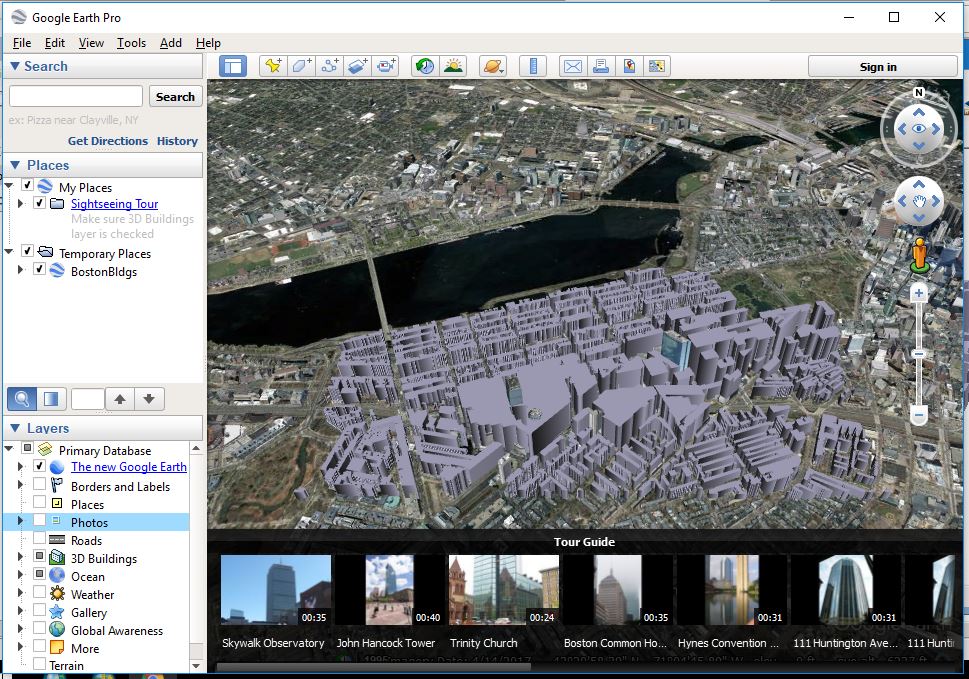Screen dimensions: 969x679
Task: Expand the 3D Buildings layer arrow
Action: 20,557
